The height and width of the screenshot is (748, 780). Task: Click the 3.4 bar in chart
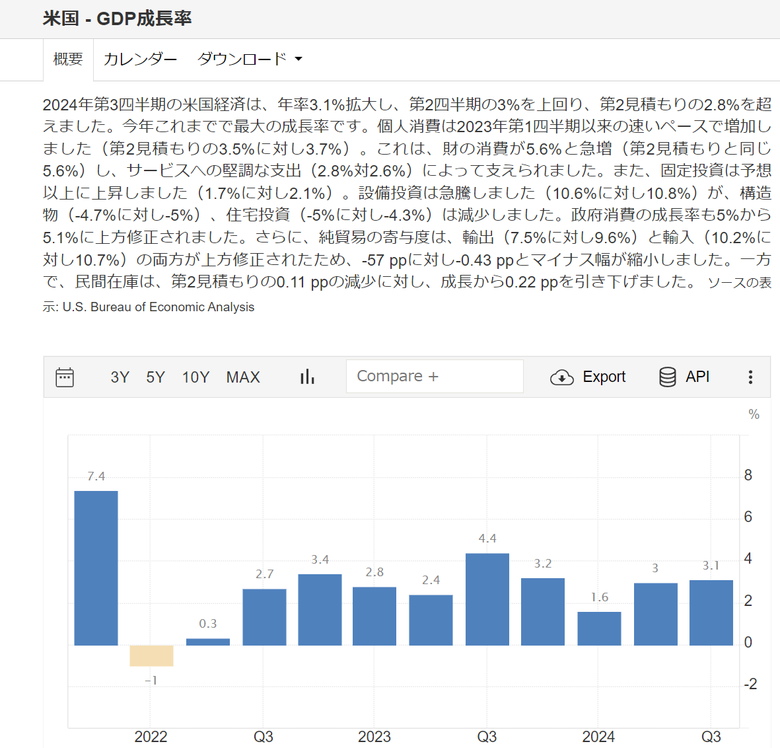(x=320, y=610)
